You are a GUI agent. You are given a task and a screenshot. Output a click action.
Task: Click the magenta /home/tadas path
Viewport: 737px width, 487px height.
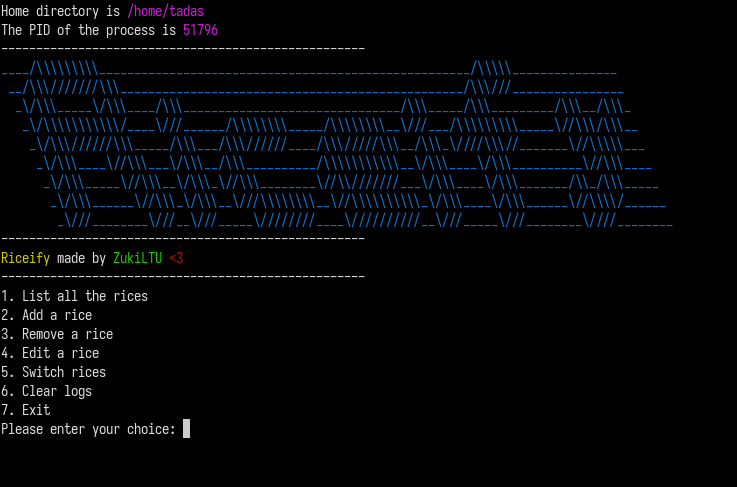point(165,11)
